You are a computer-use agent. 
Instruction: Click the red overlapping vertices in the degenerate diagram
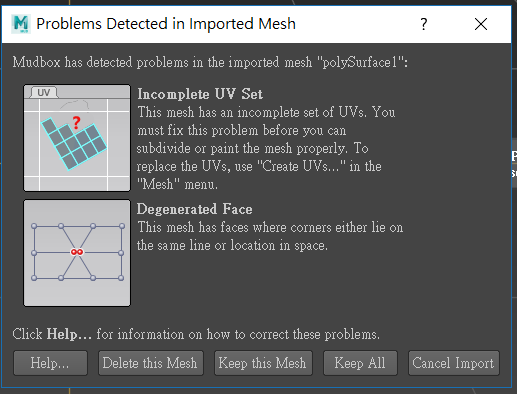point(77,252)
